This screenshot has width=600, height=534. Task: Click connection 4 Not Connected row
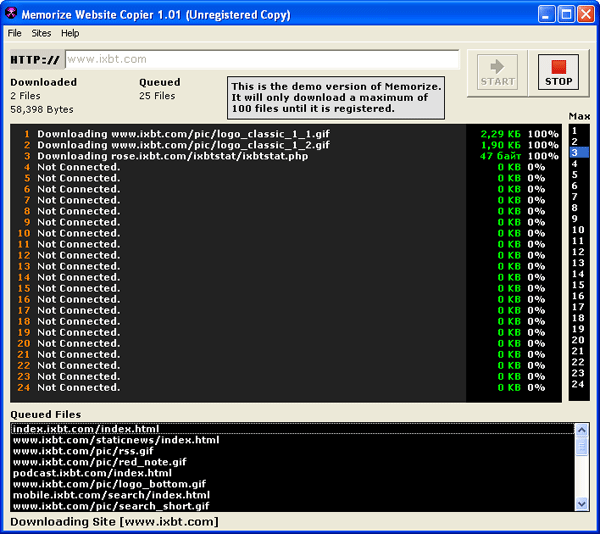click(x=286, y=167)
